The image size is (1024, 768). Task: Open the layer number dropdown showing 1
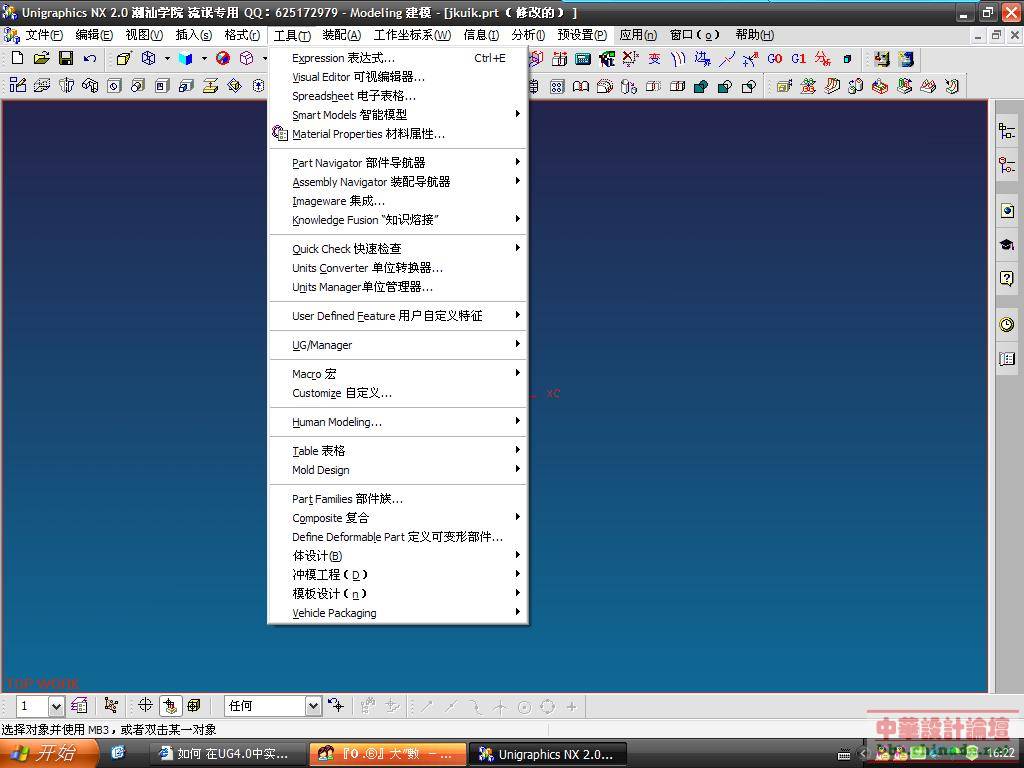[56, 706]
